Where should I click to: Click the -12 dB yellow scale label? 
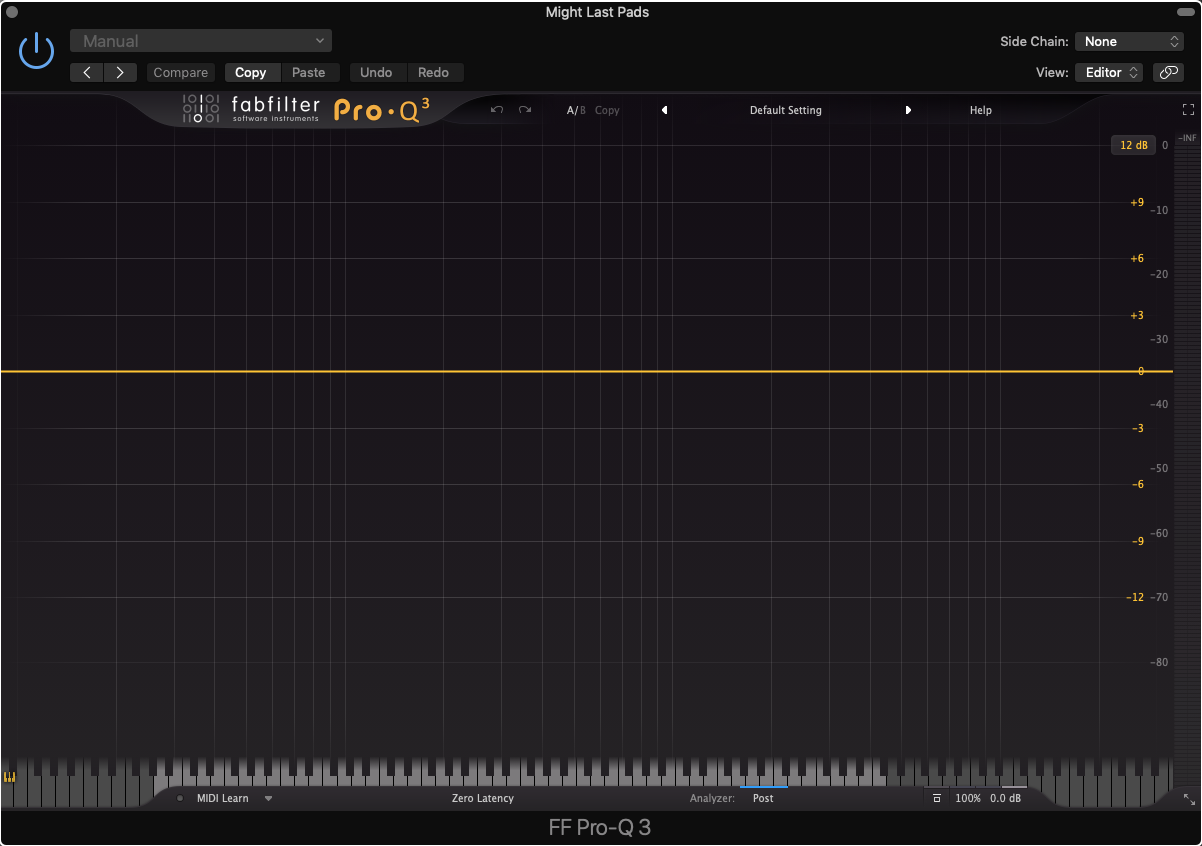click(x=1135, y=597)
